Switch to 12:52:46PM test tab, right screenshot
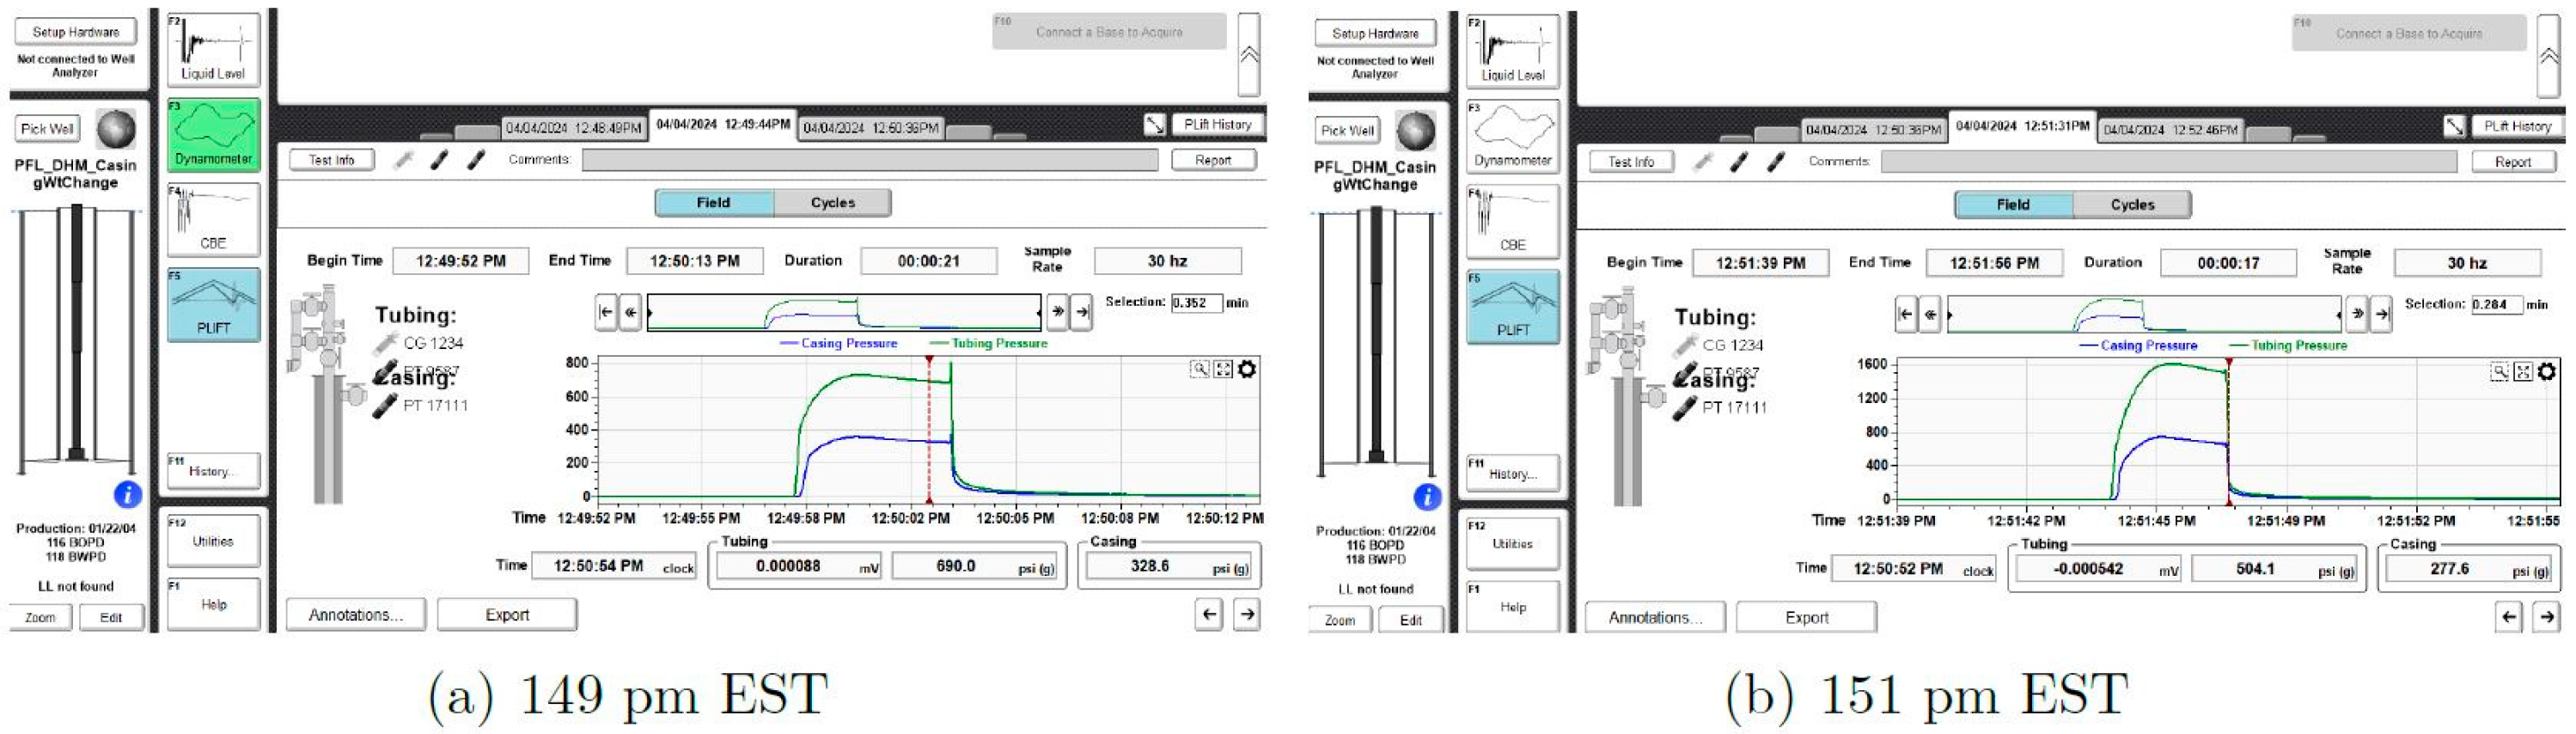The image size is (2576, 734). 2171,130
